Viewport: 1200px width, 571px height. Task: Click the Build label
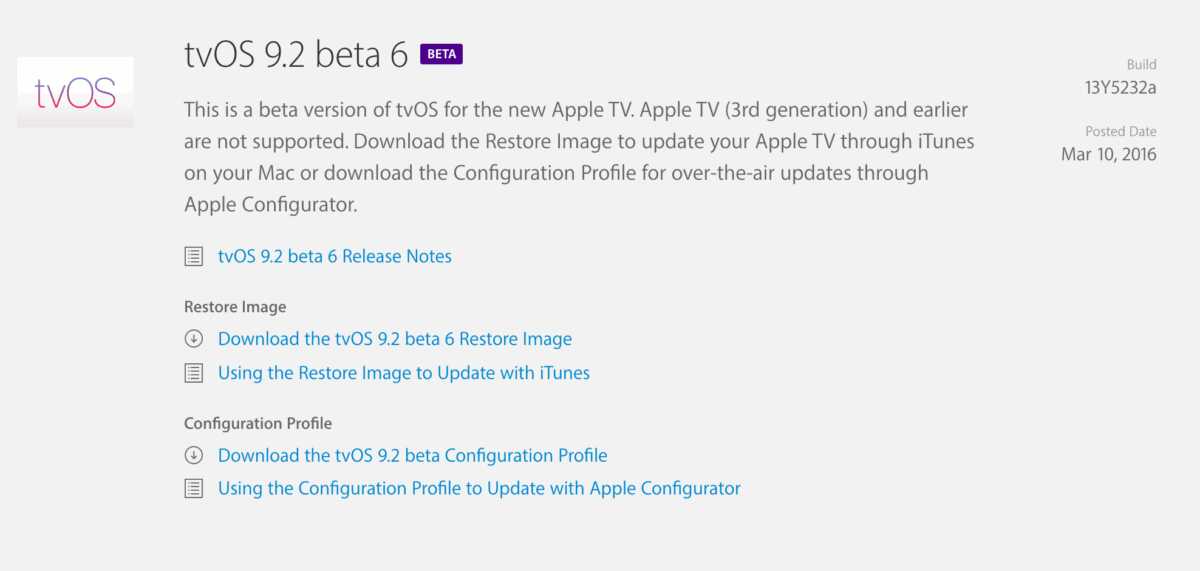(x=1141, y=64)
